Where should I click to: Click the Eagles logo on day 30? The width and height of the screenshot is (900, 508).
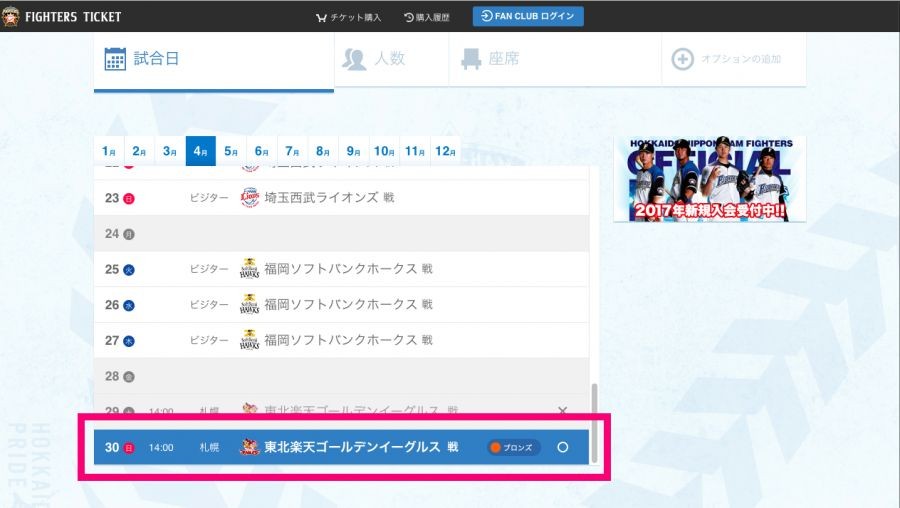pos(250,447)
